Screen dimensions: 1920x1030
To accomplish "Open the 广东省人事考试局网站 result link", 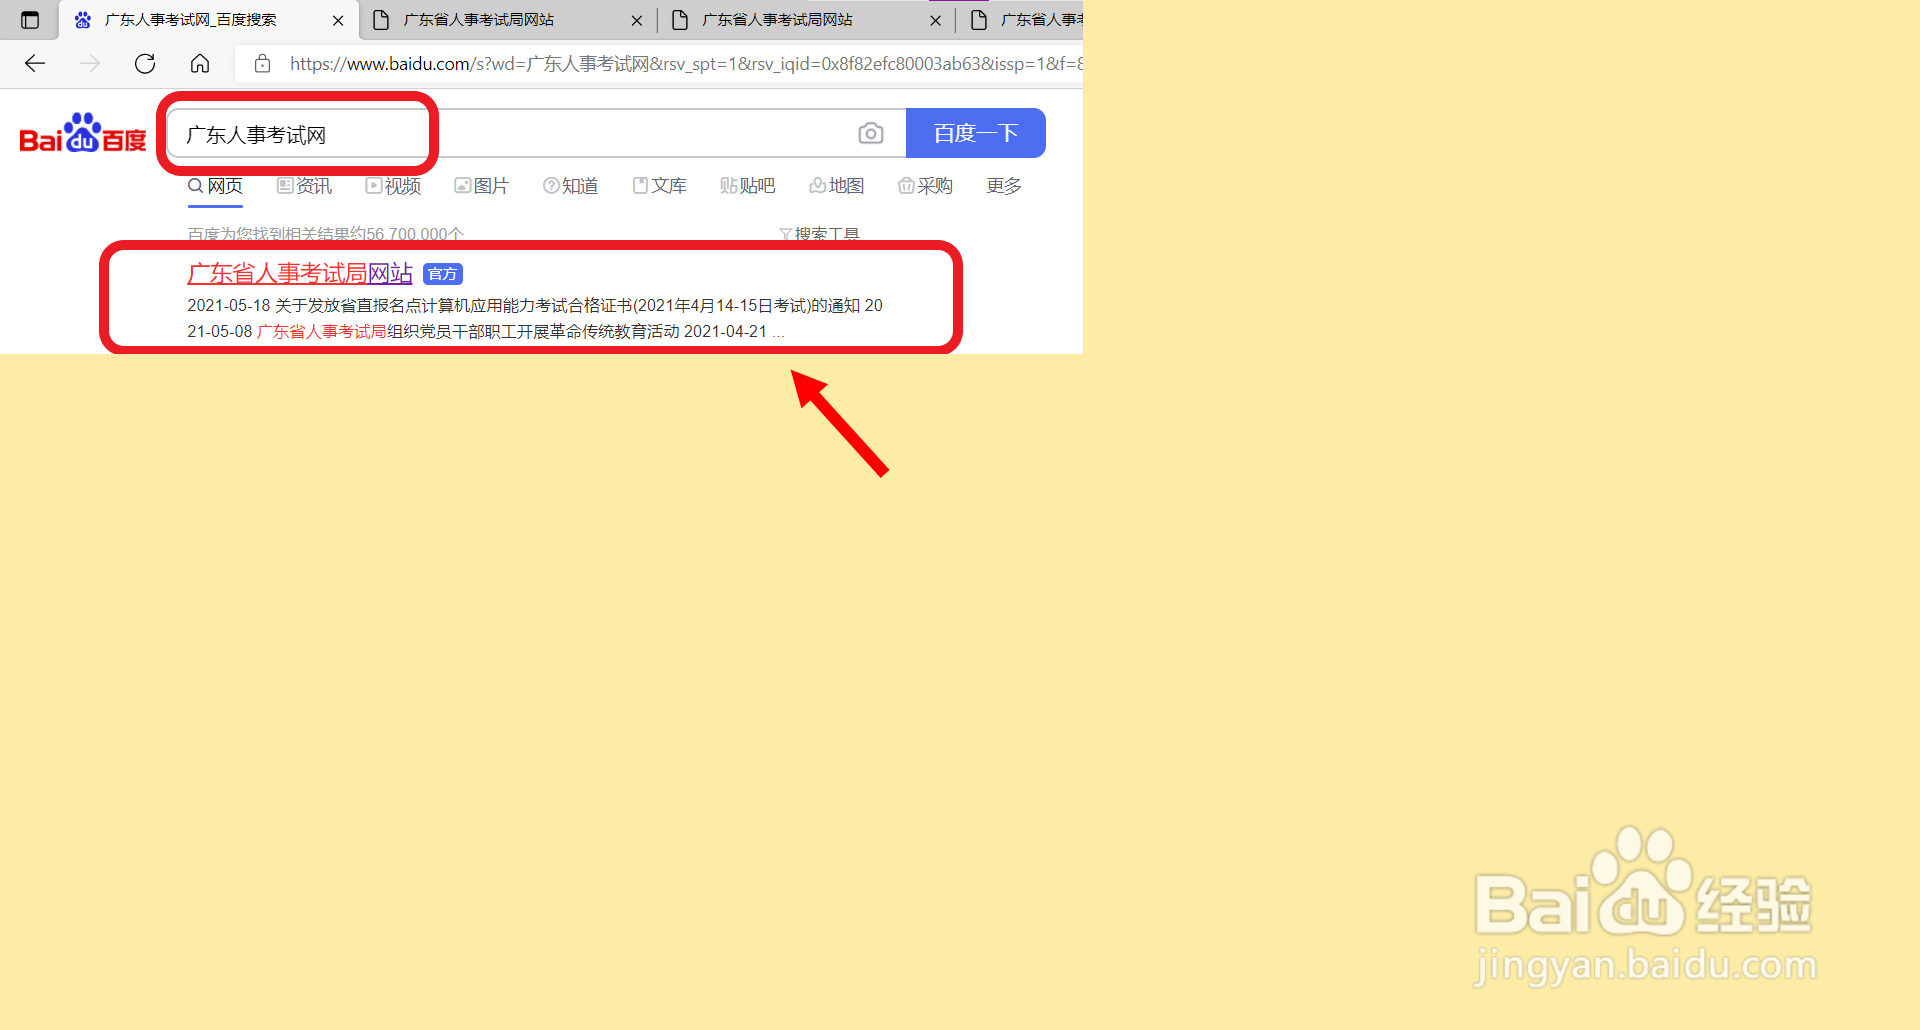I will [300, 273].
